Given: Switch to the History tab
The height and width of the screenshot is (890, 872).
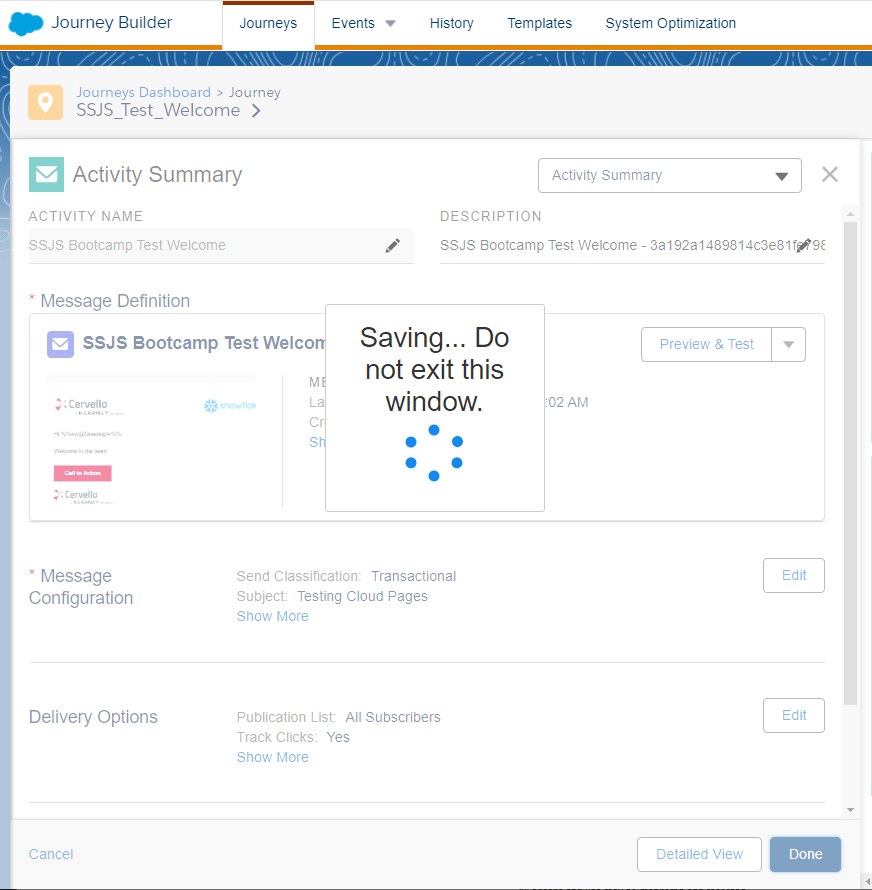Looking at the screenshot, I should pyautogui.click(x=451, y=23).
